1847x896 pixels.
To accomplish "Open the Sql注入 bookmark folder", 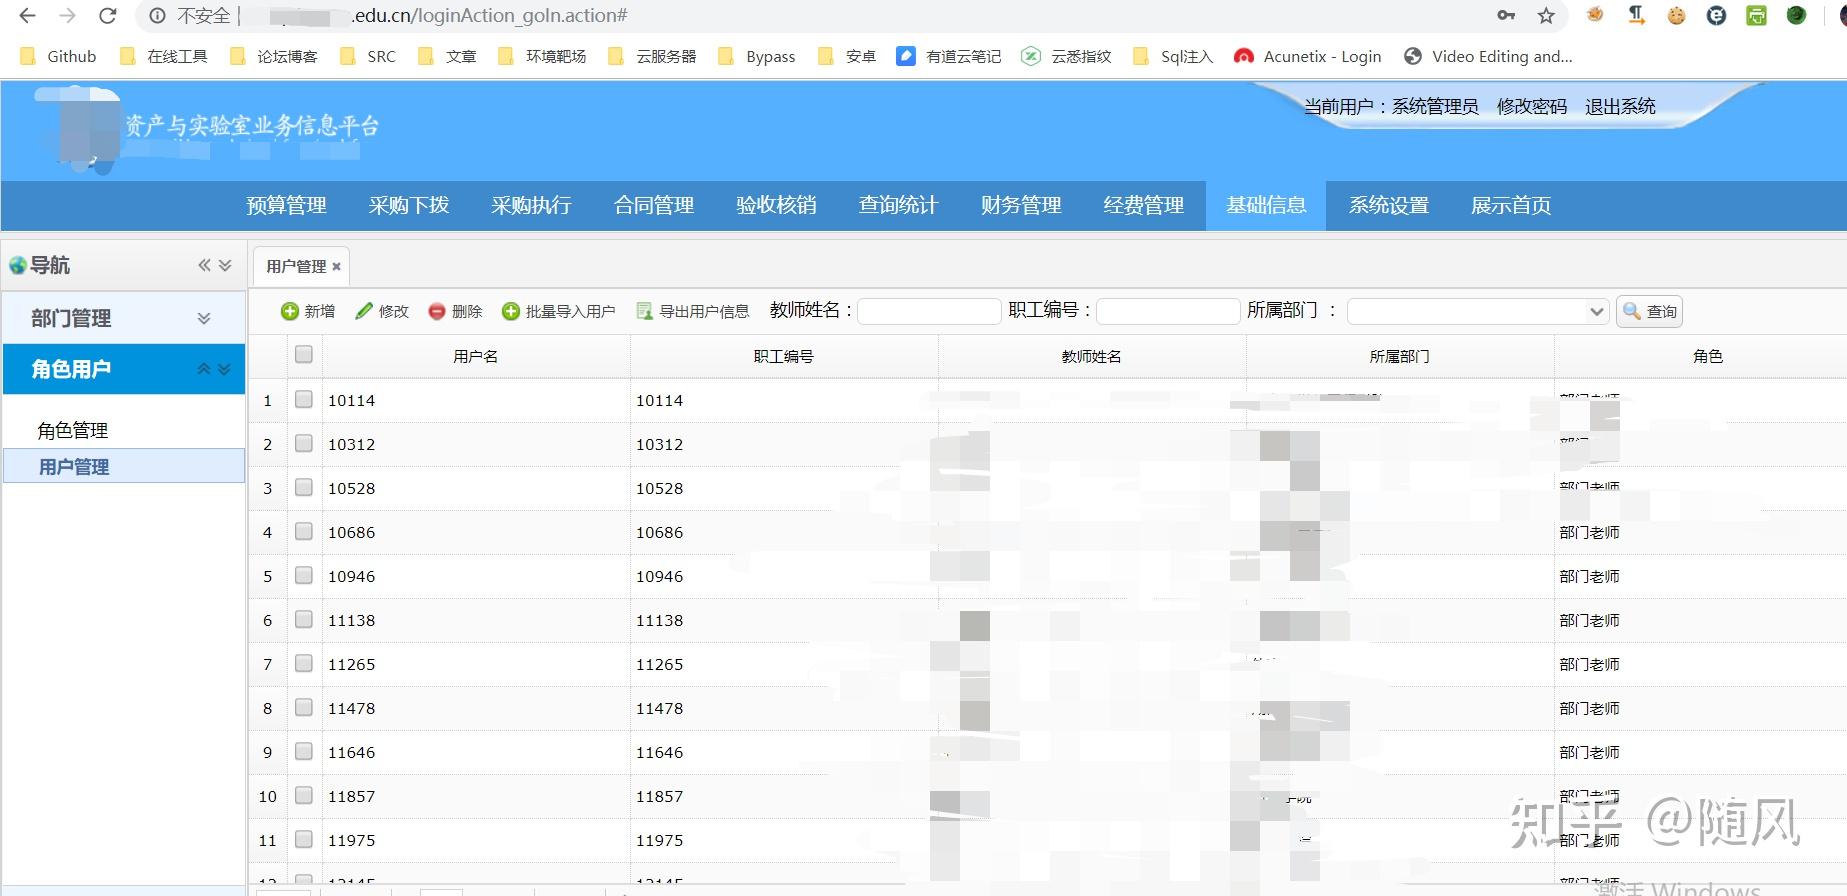I will tap(1172, 56).
